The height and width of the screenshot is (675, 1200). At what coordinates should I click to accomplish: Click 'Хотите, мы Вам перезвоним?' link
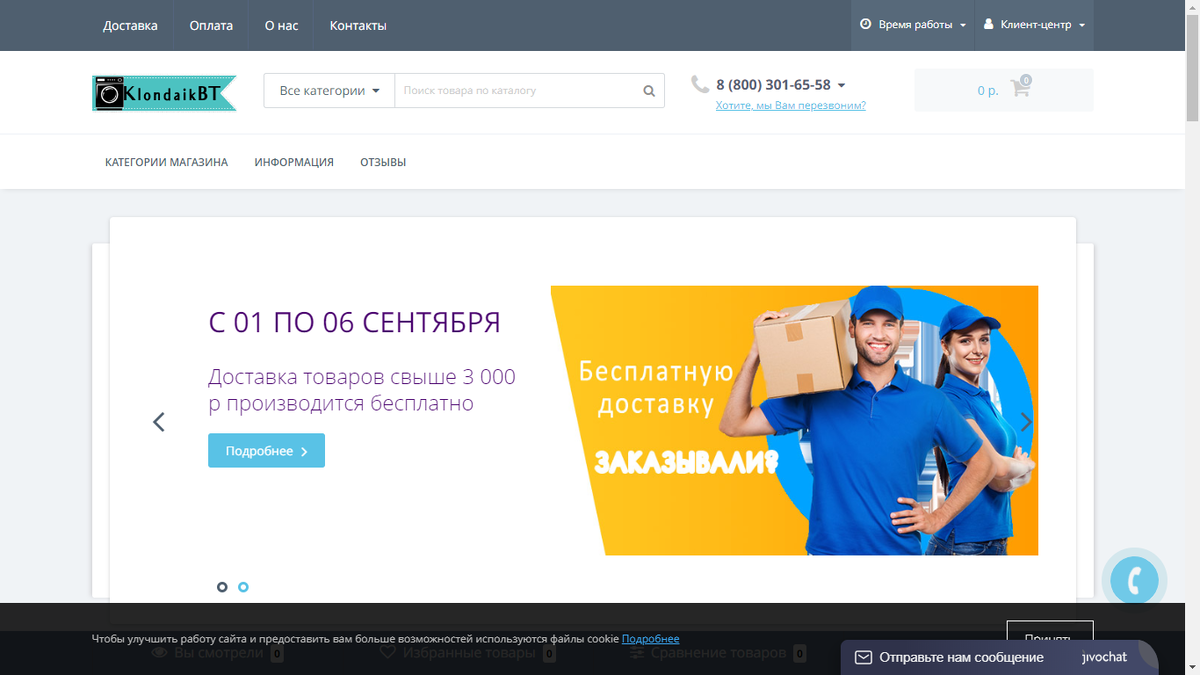tap(791, 105)
